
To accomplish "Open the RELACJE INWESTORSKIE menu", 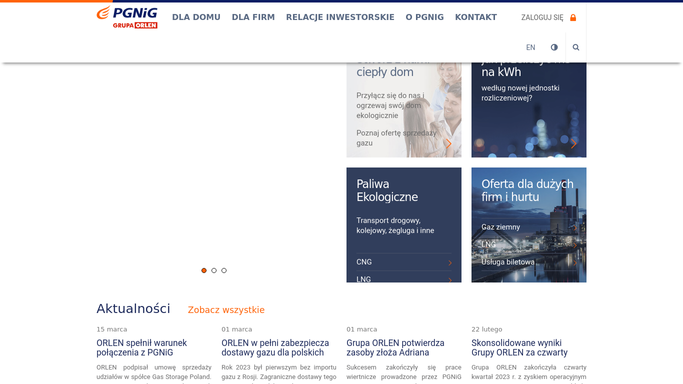I will 340,17.
